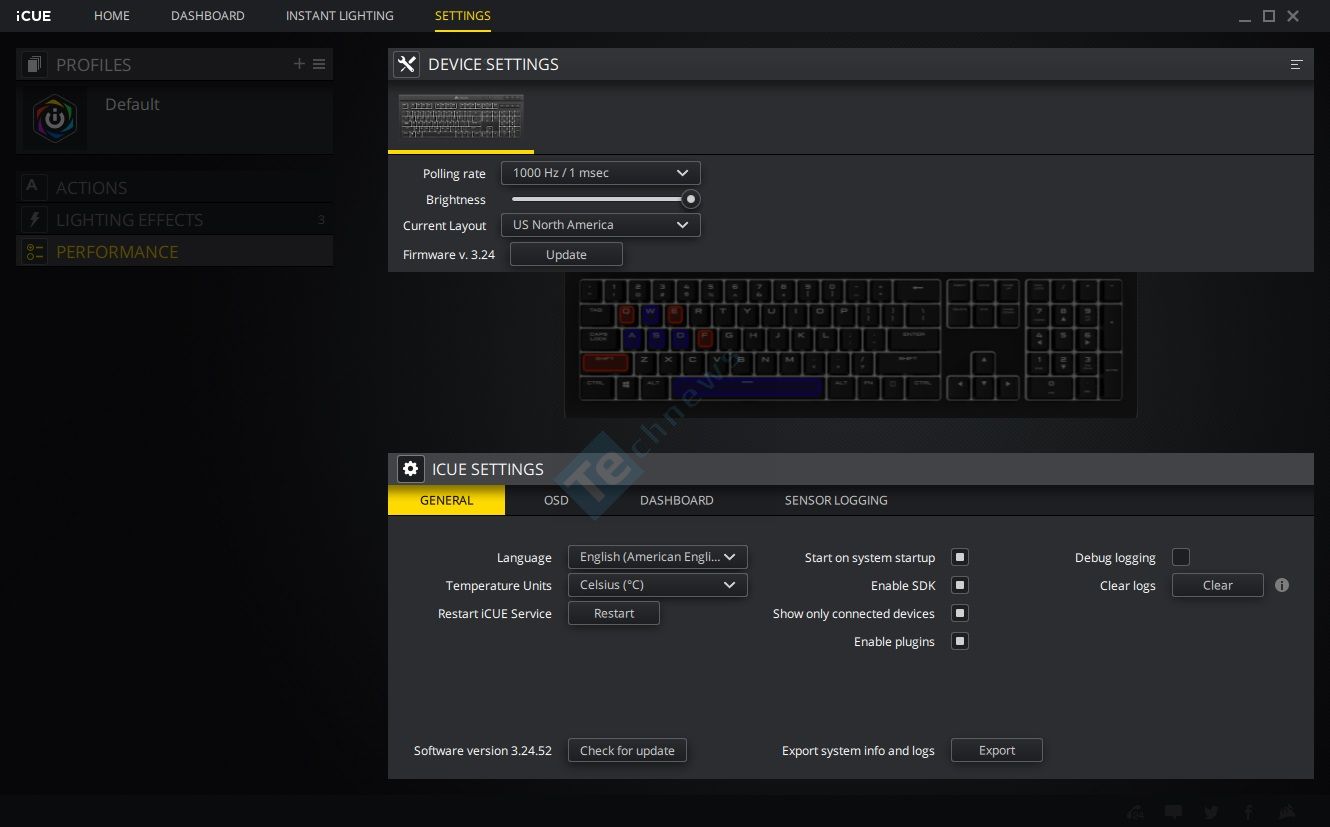Open the chat forum icon in footer

(x=1174, y=812)
